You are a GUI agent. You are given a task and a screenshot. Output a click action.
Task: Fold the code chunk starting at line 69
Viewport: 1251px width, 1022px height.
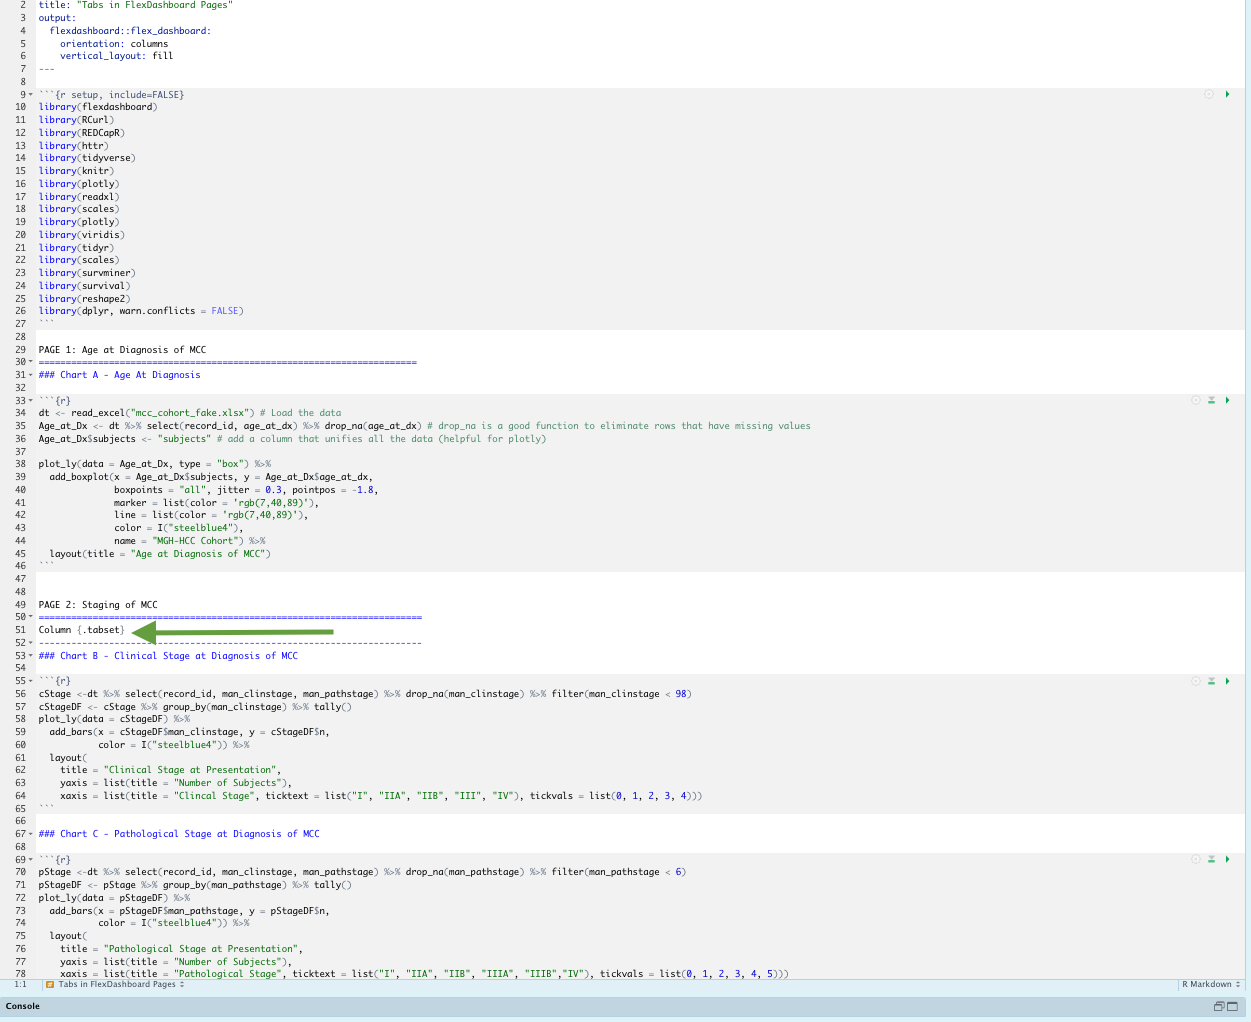[31, 860]
